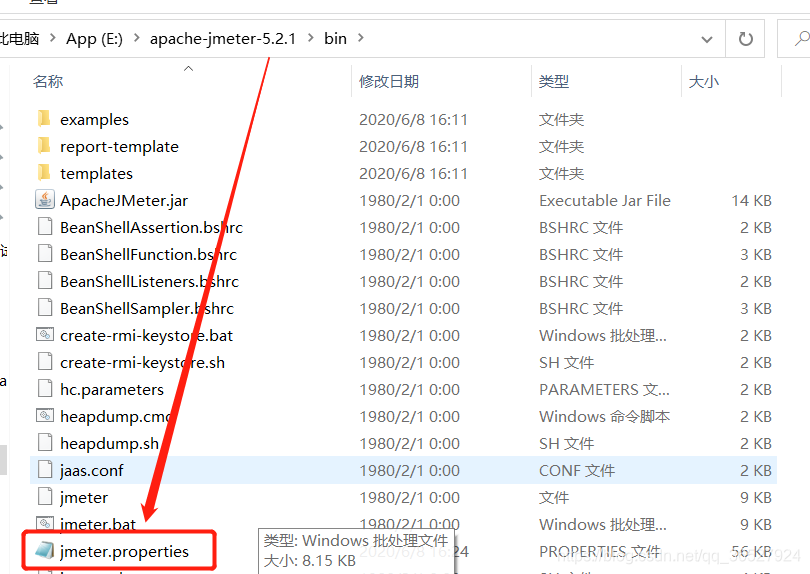
Task: Expand the chevron after bin
Action: pos(361,38)
